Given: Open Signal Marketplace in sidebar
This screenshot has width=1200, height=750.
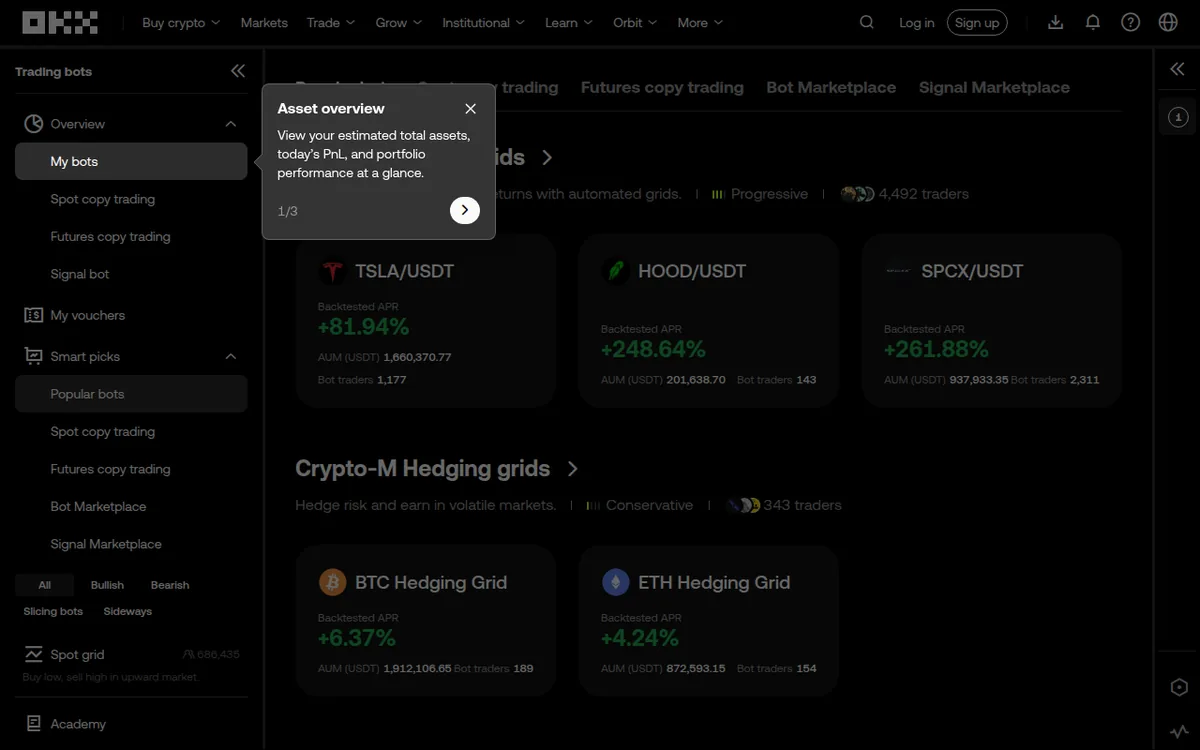Looking at the screenshot, I should click(x=131, y=544).
